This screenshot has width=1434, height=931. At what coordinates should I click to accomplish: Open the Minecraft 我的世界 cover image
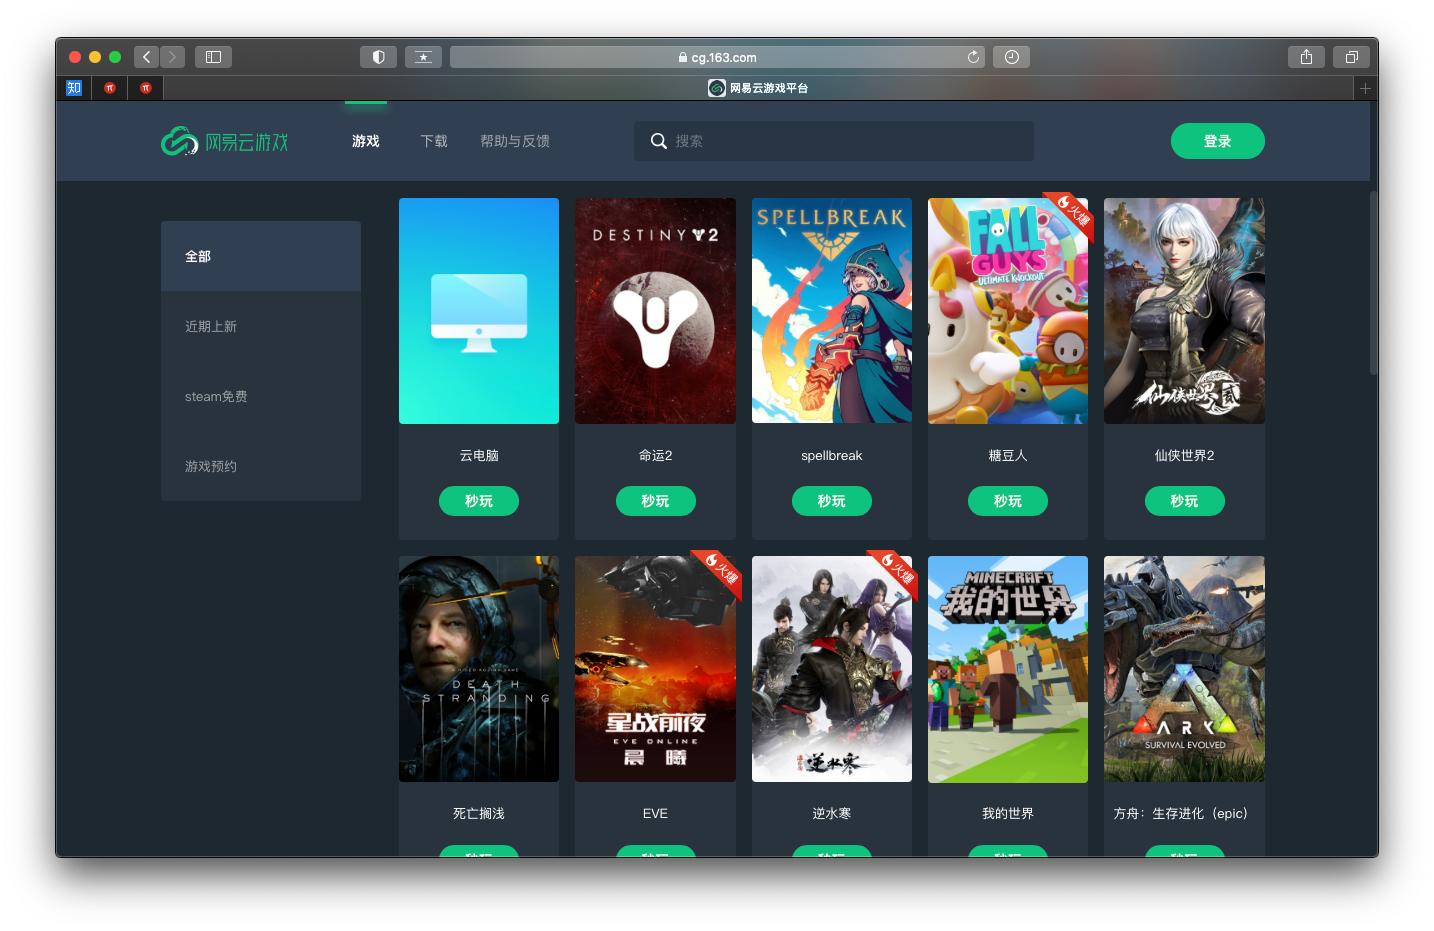click(1008, 669)
